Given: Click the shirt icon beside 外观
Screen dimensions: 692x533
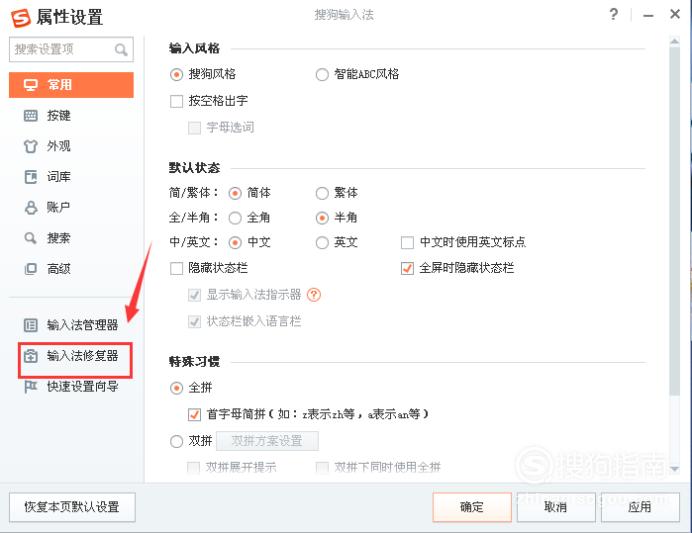Looking at the screenshot, I should coord(30,146).
